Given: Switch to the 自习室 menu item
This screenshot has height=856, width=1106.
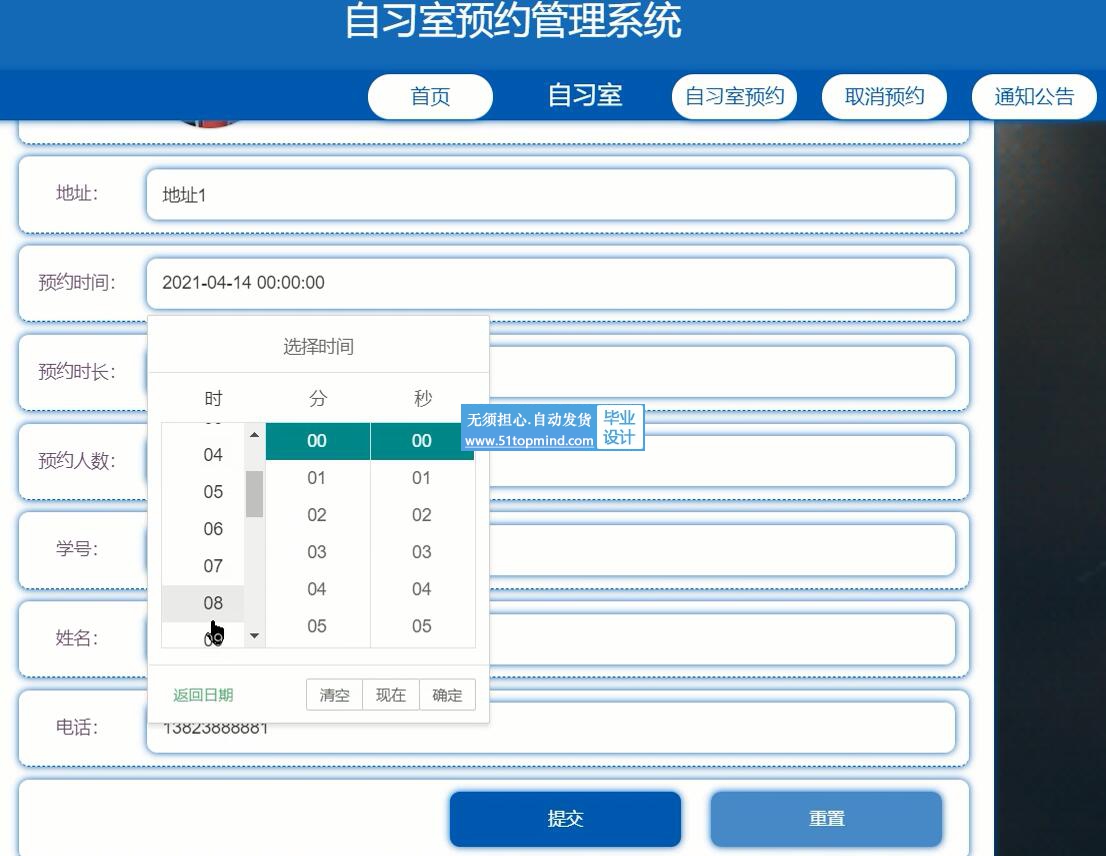Looking at the screenshot, I should point(585,95).
